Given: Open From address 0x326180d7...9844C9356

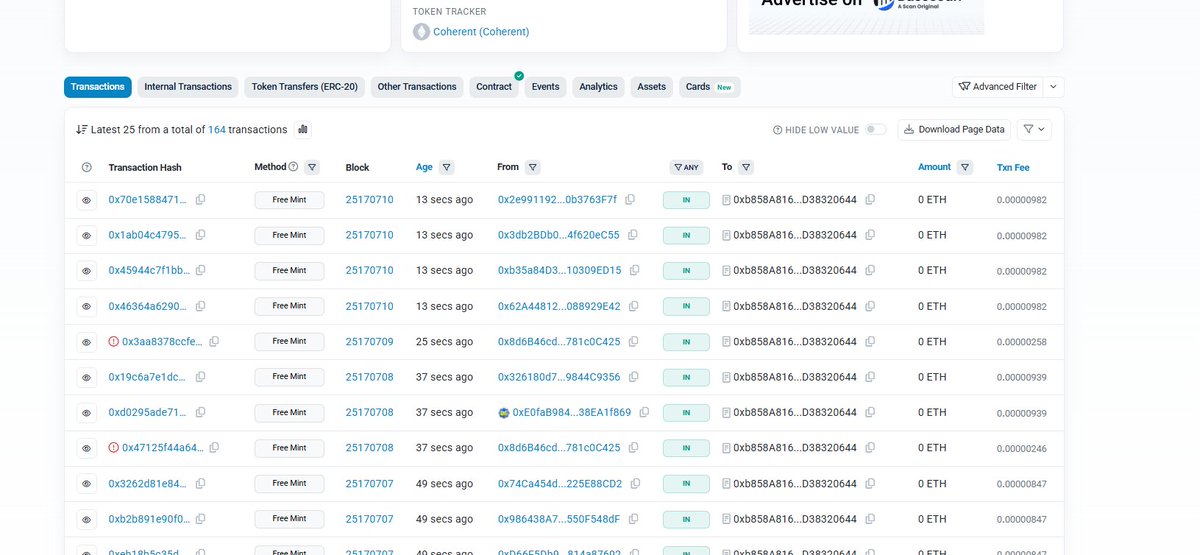Looking at the screenshot, I should point(559,377).
